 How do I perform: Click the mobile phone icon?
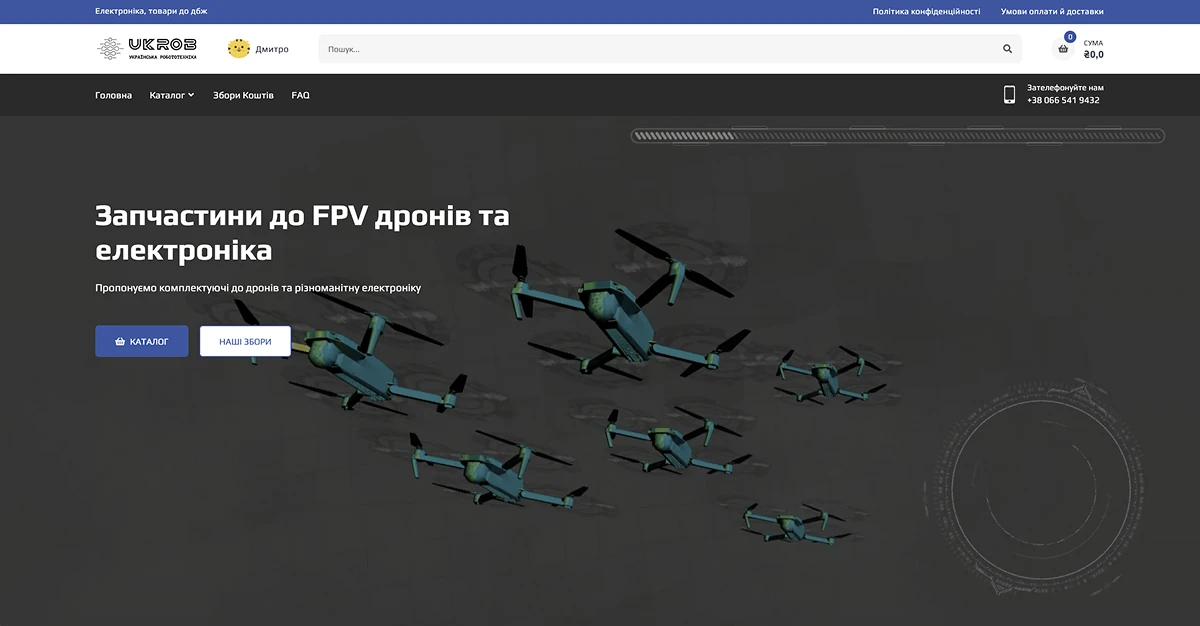pyautogui.click(x=1009, y=95)
